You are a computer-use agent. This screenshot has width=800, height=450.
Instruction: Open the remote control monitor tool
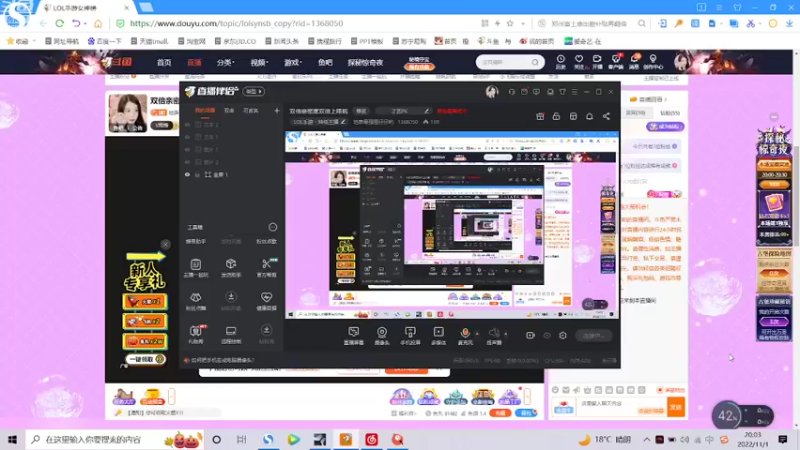coord(231,334)
